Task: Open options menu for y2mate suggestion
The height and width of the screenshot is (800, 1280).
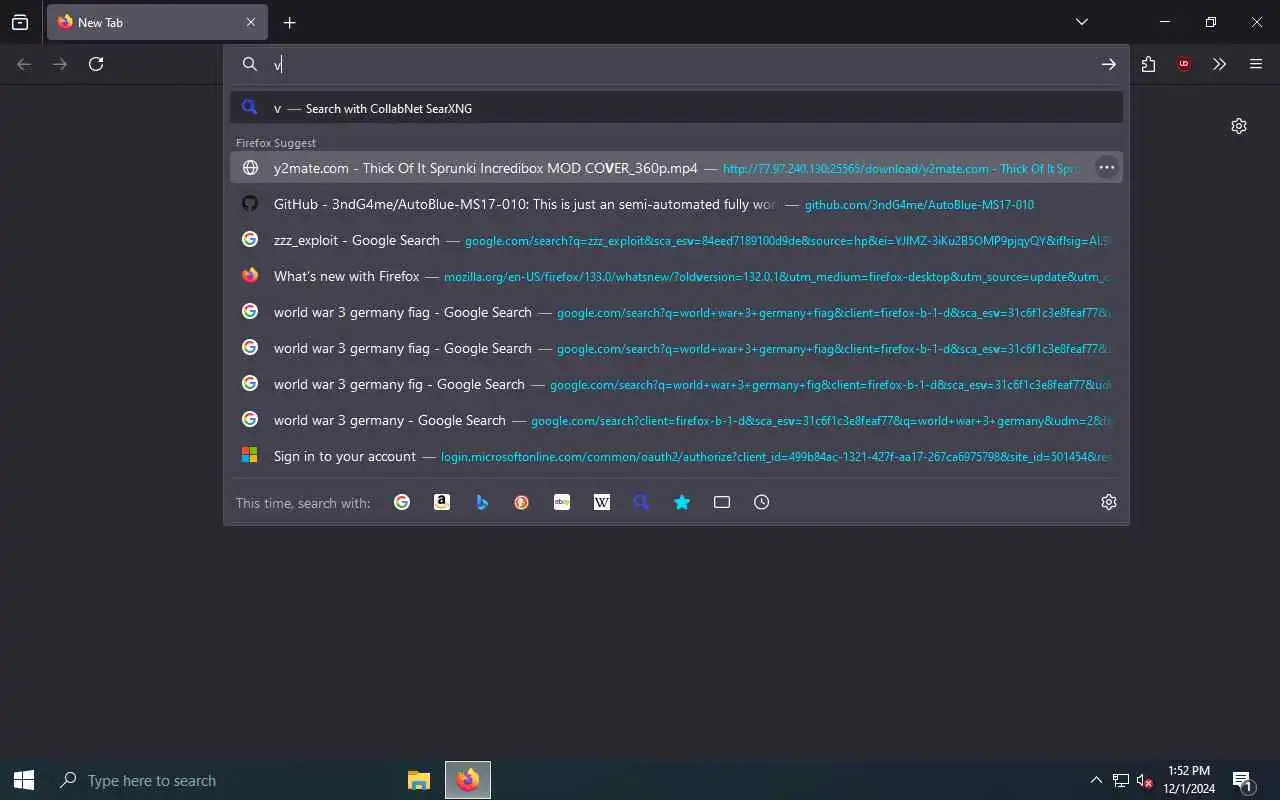Action: (1106, 168)
